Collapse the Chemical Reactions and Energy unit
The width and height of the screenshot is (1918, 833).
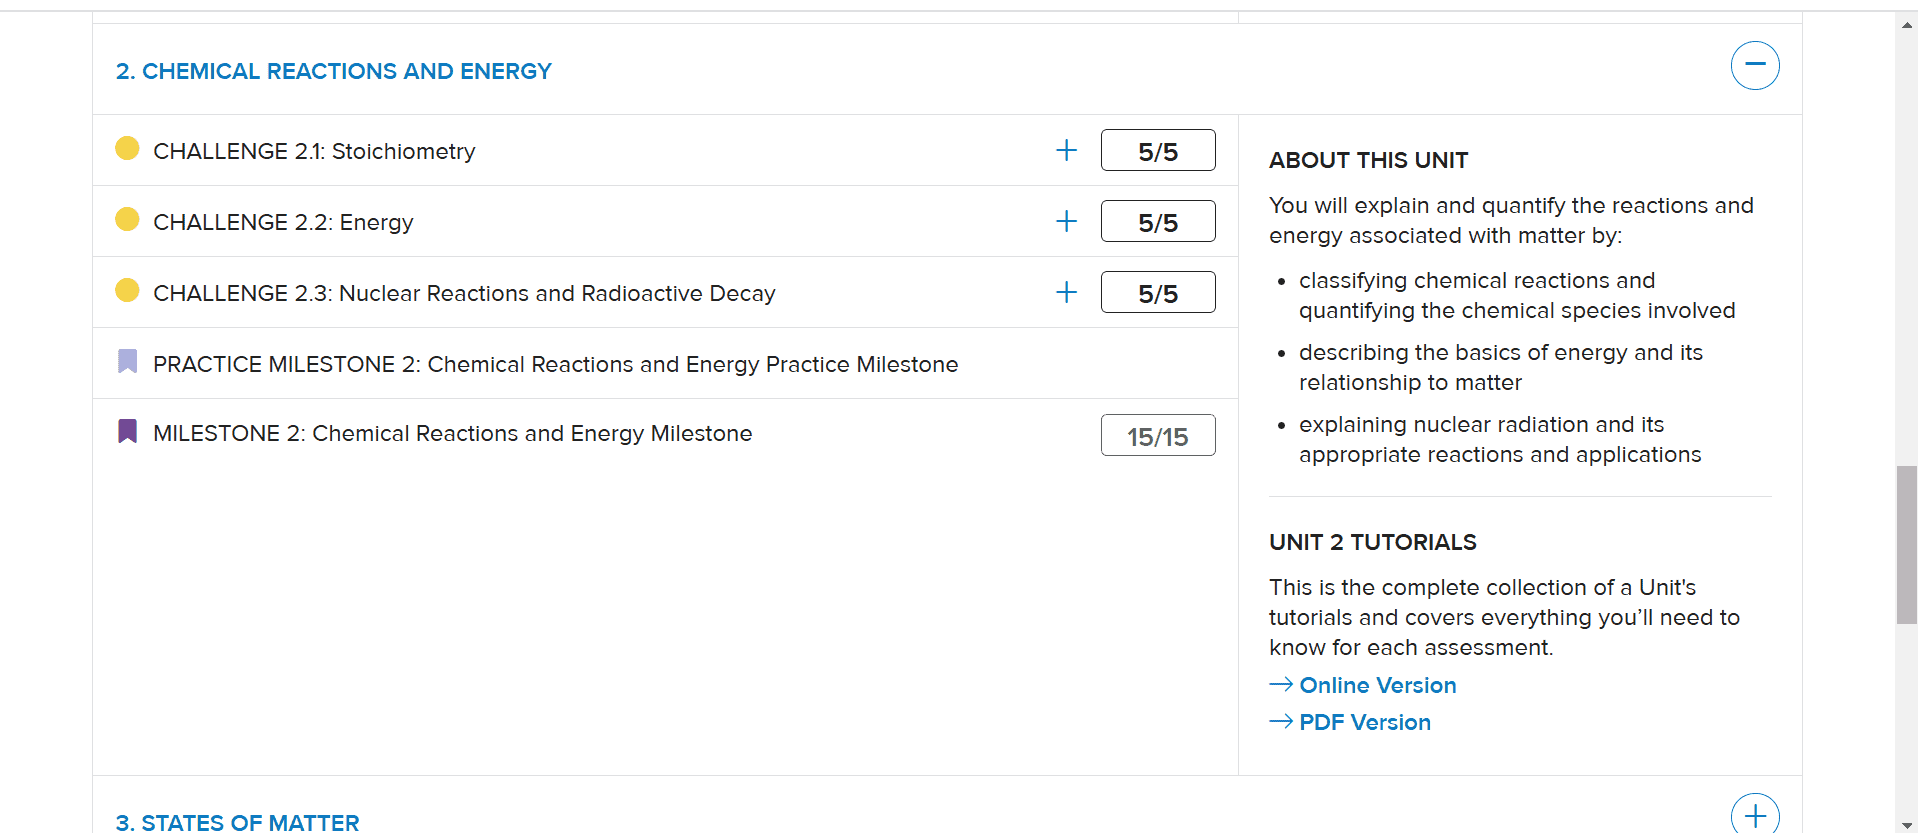1754,65
